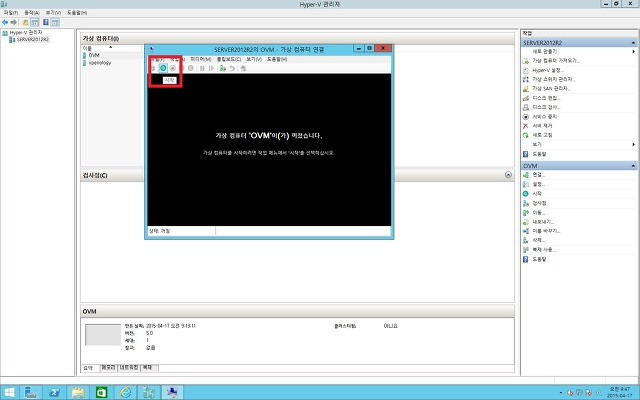Click 이름 바꾸기 action under OVM
The width and height of the screenshot is (640, 400).
[546, 231]
